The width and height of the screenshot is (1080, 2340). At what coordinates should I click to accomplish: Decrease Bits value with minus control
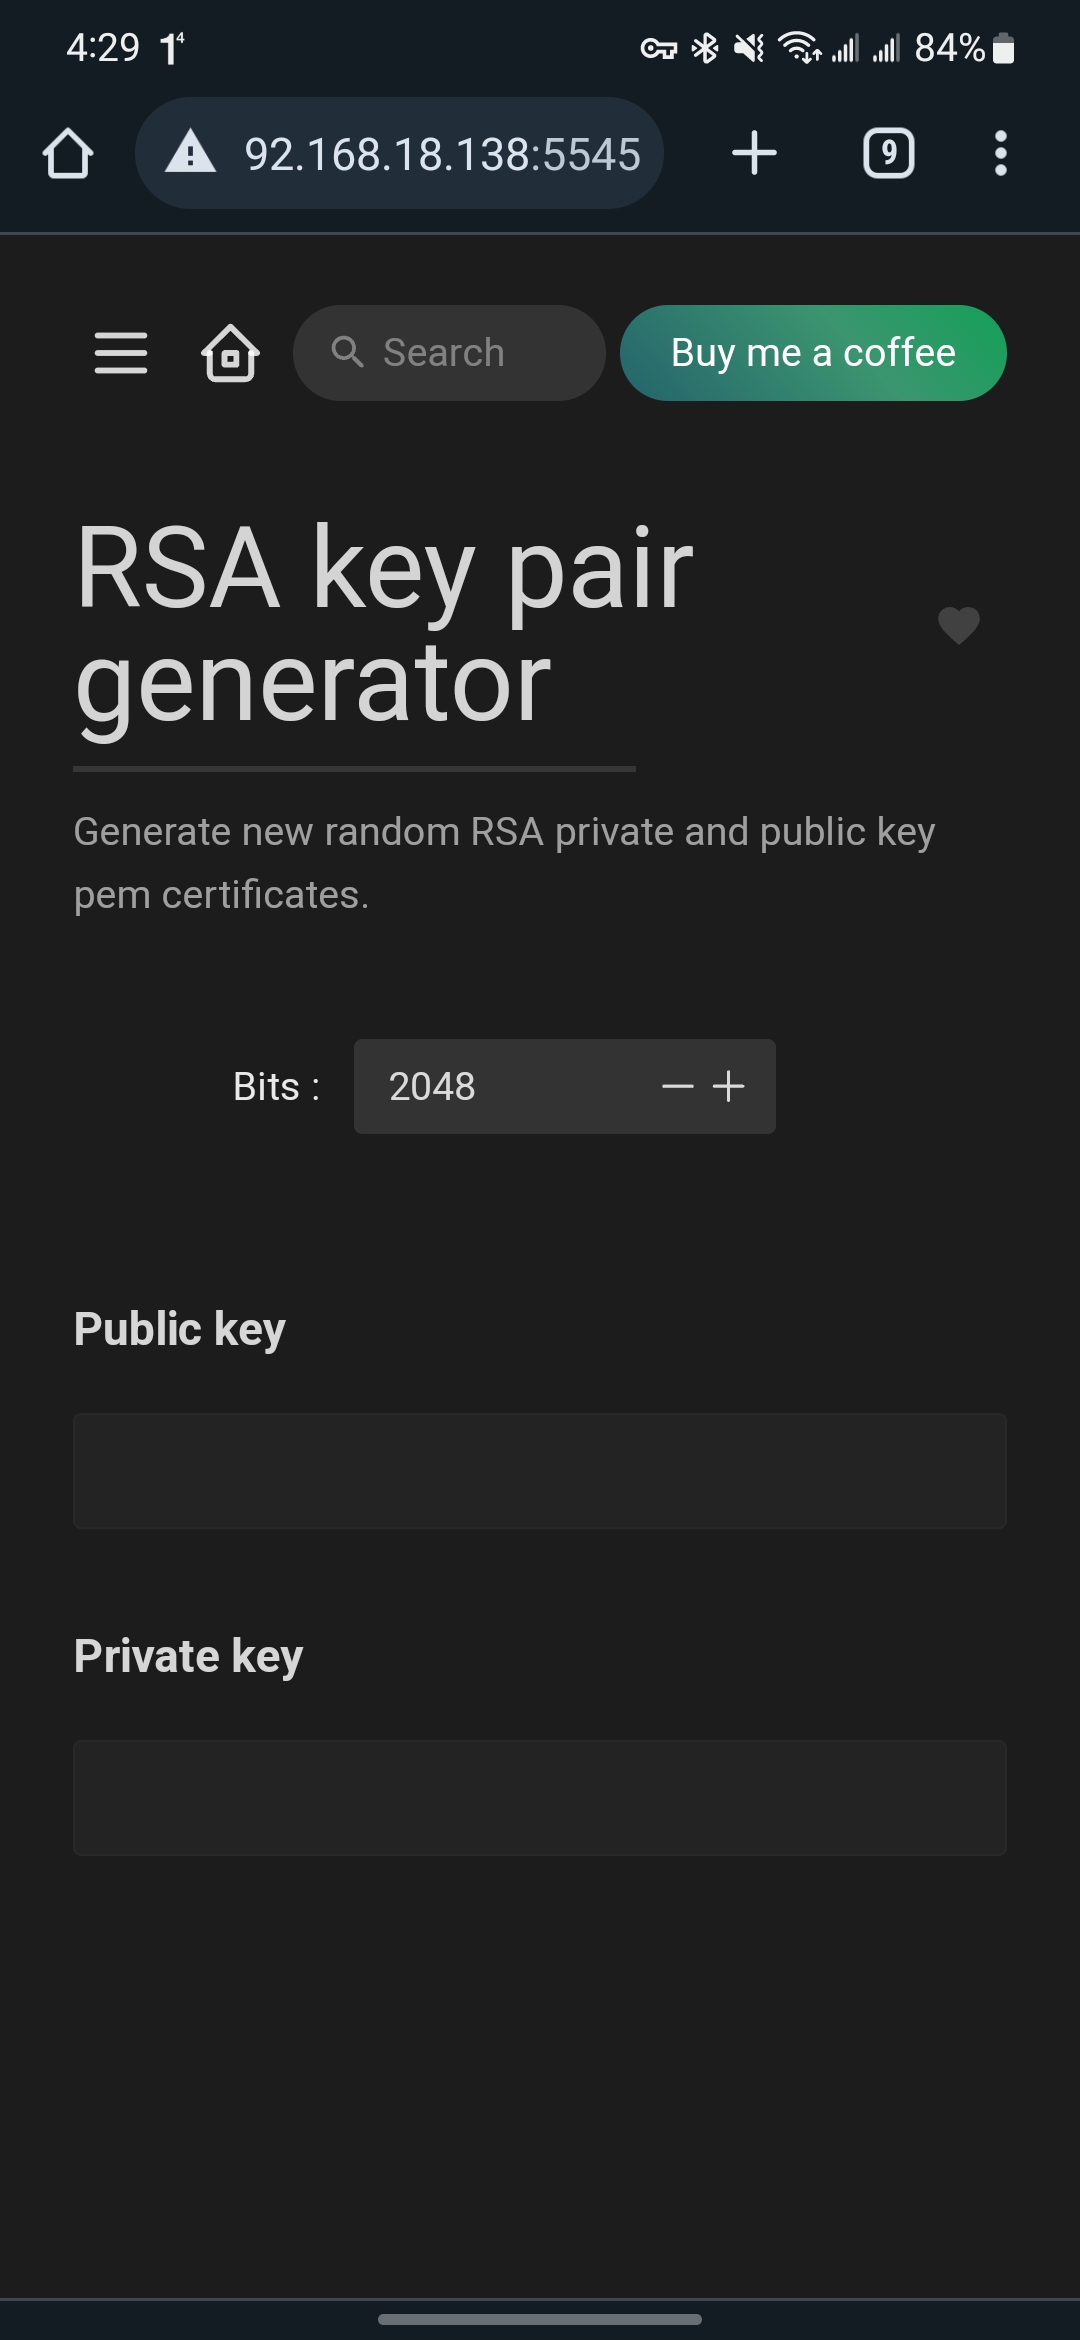[x=679, y=1086]
